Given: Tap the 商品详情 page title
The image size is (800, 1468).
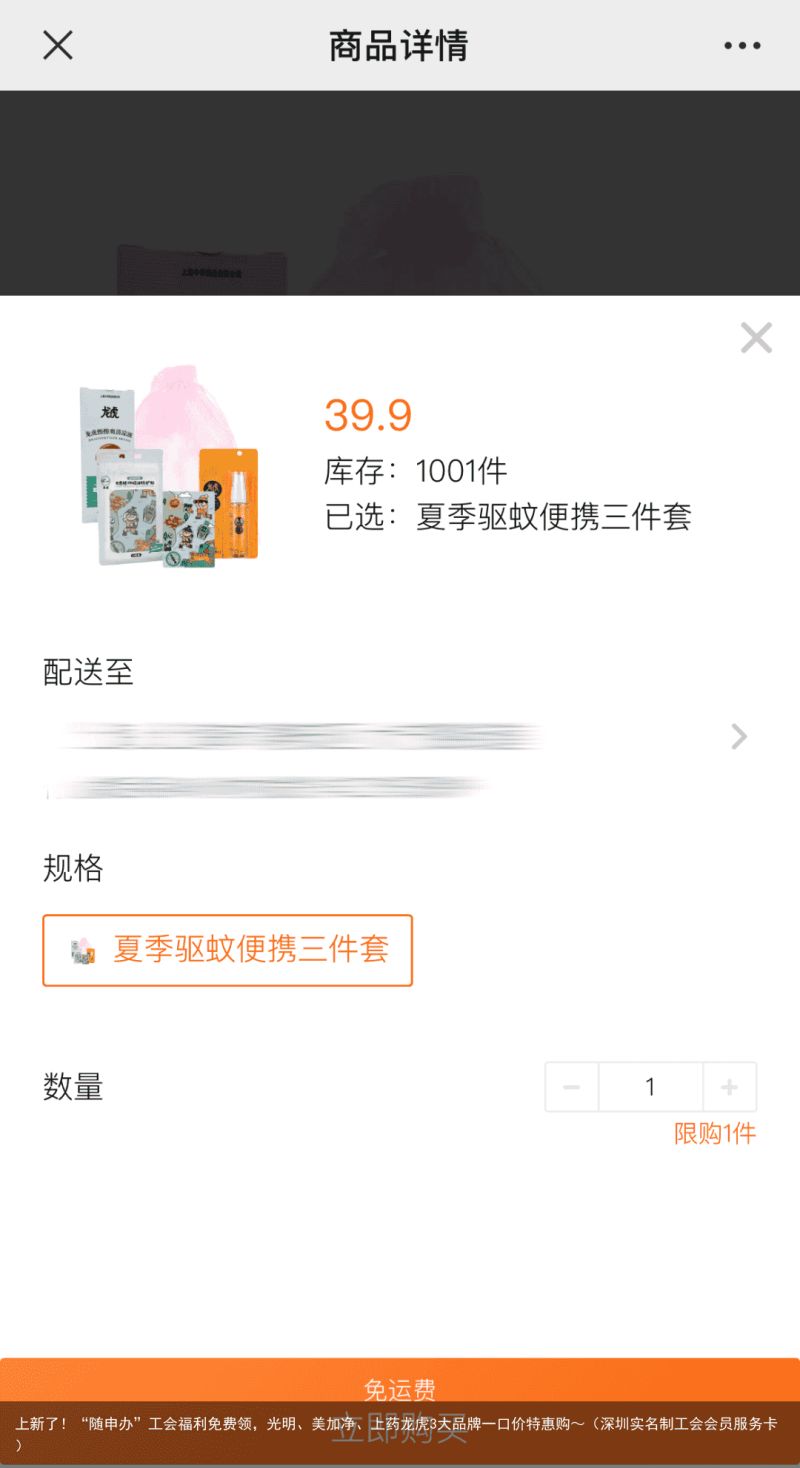Looking at the screenshot, I should click(399, 46).
